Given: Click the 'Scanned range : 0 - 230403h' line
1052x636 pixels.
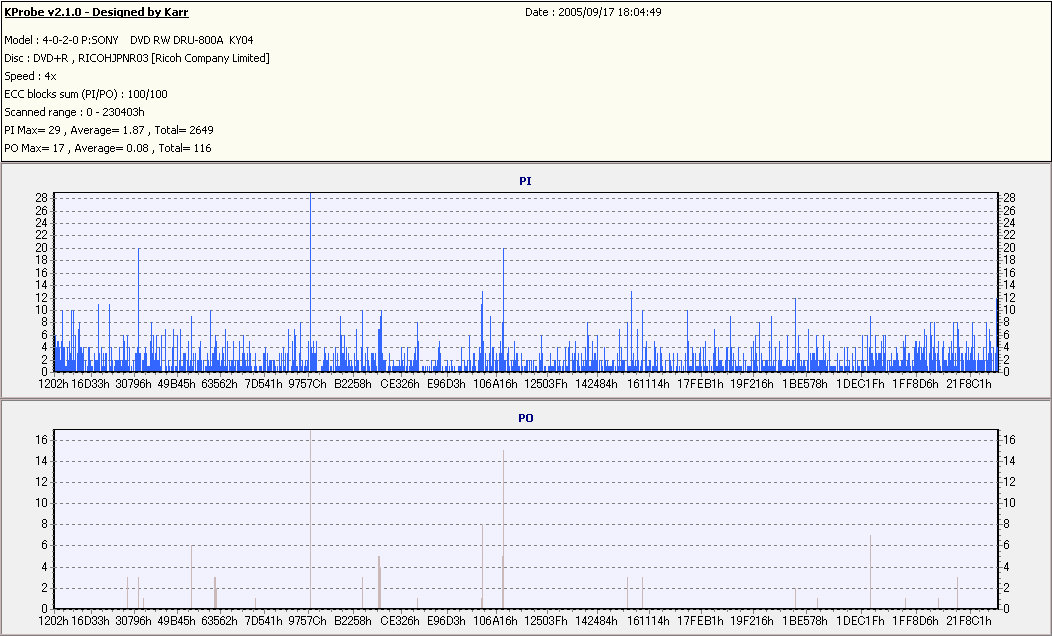Looking at the screenshot, I should click(74, 112).
